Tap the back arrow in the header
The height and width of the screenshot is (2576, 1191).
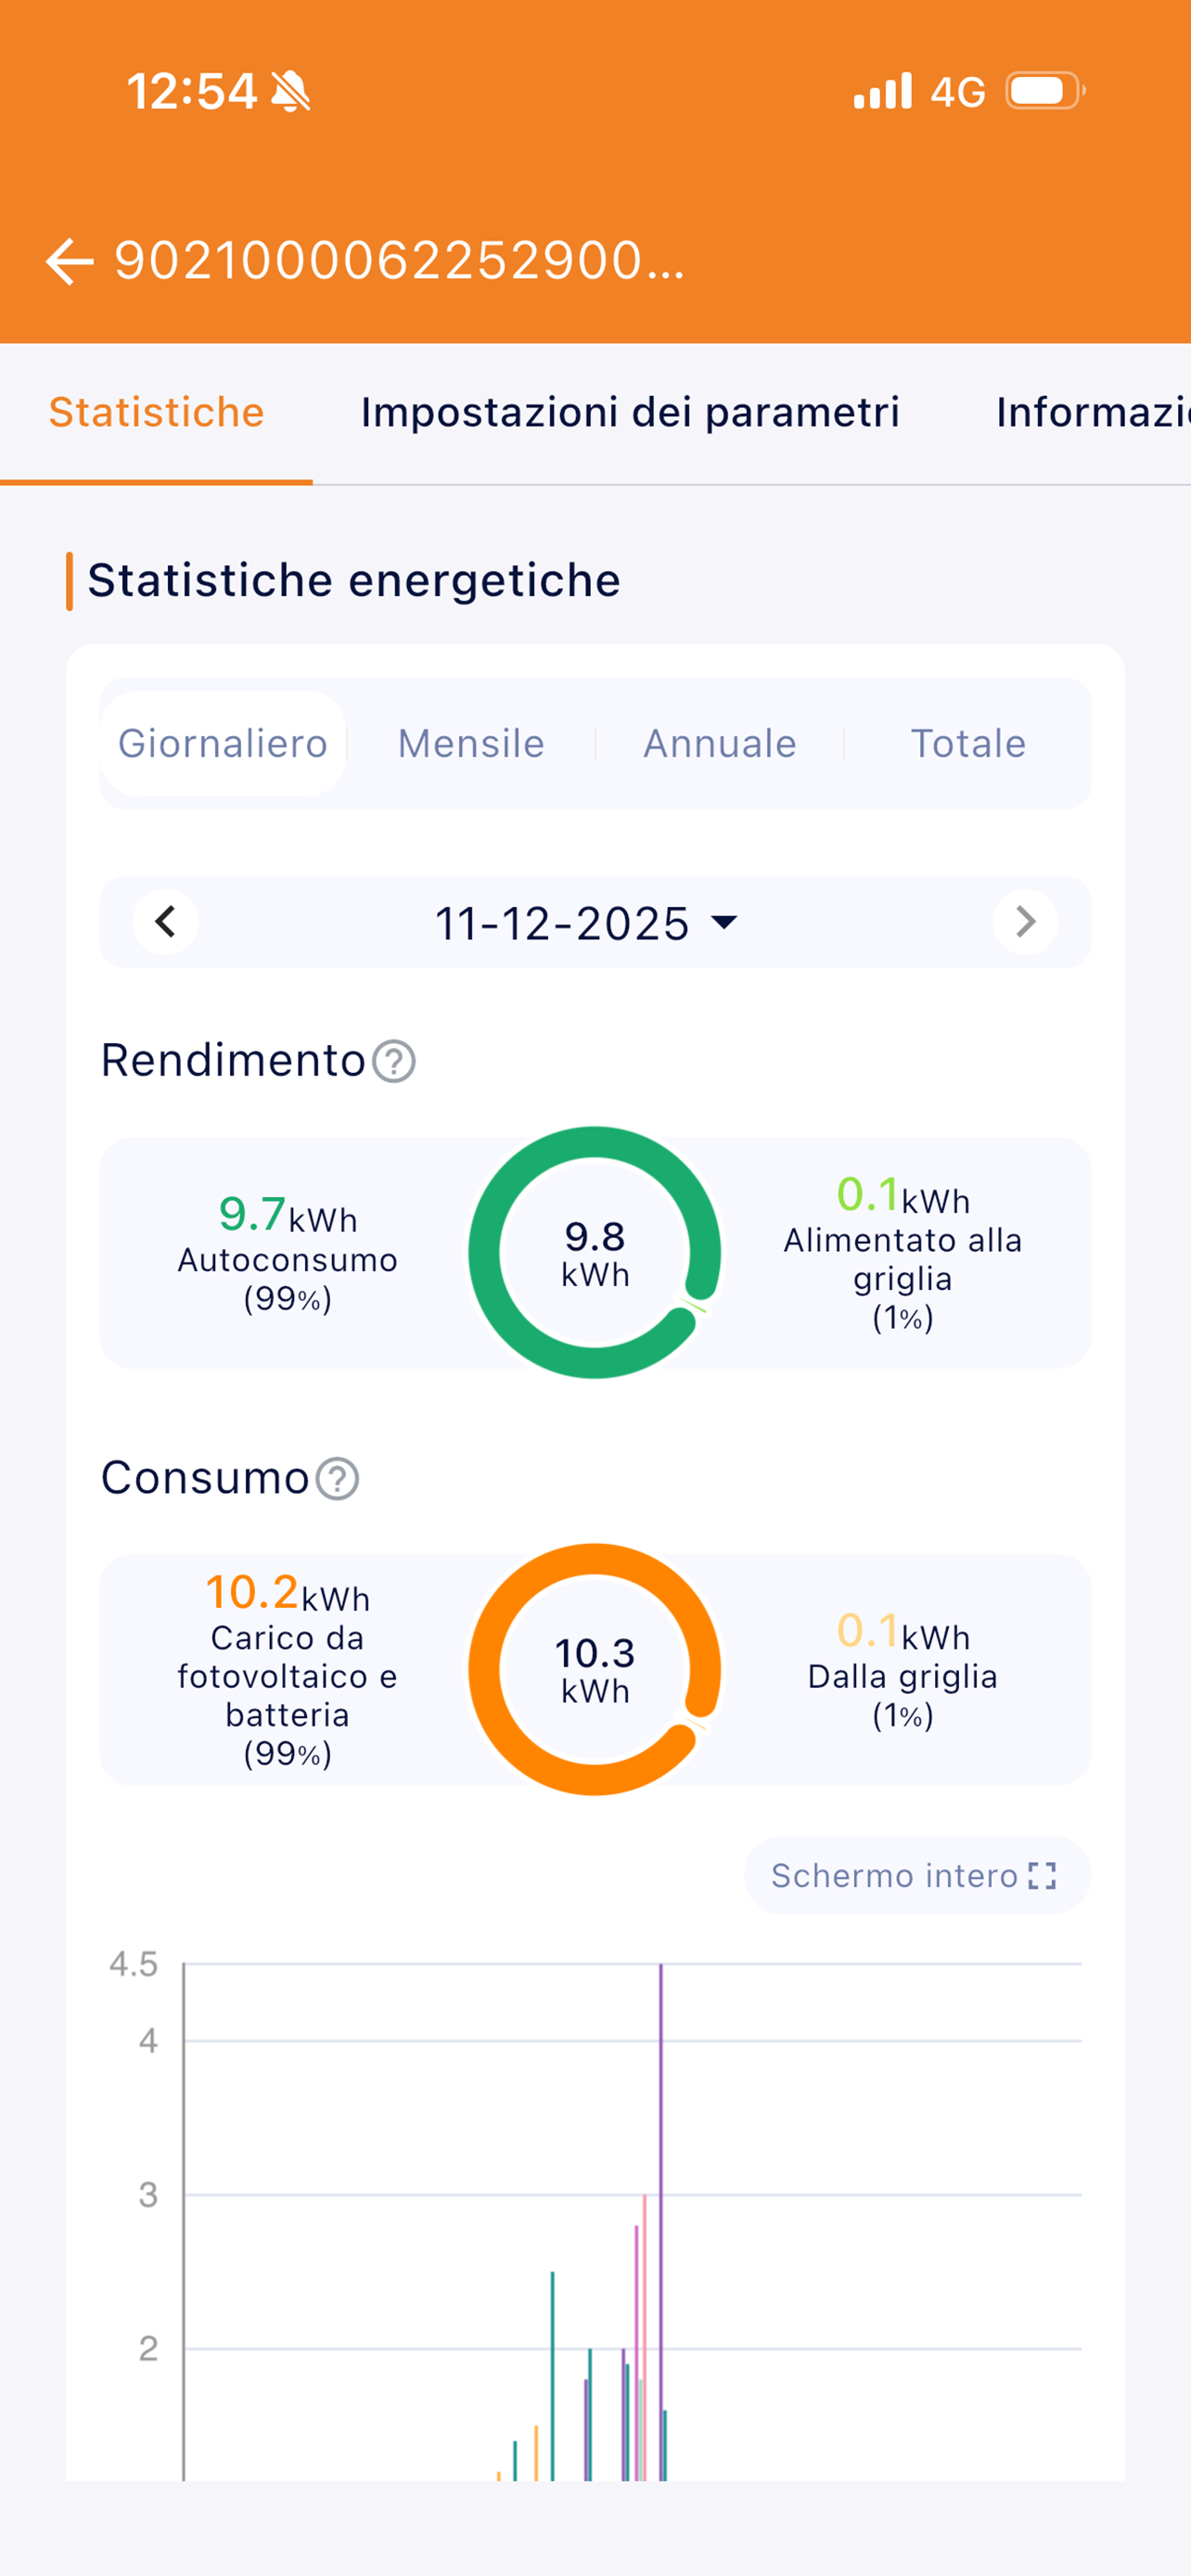click(x=69, y=262)
